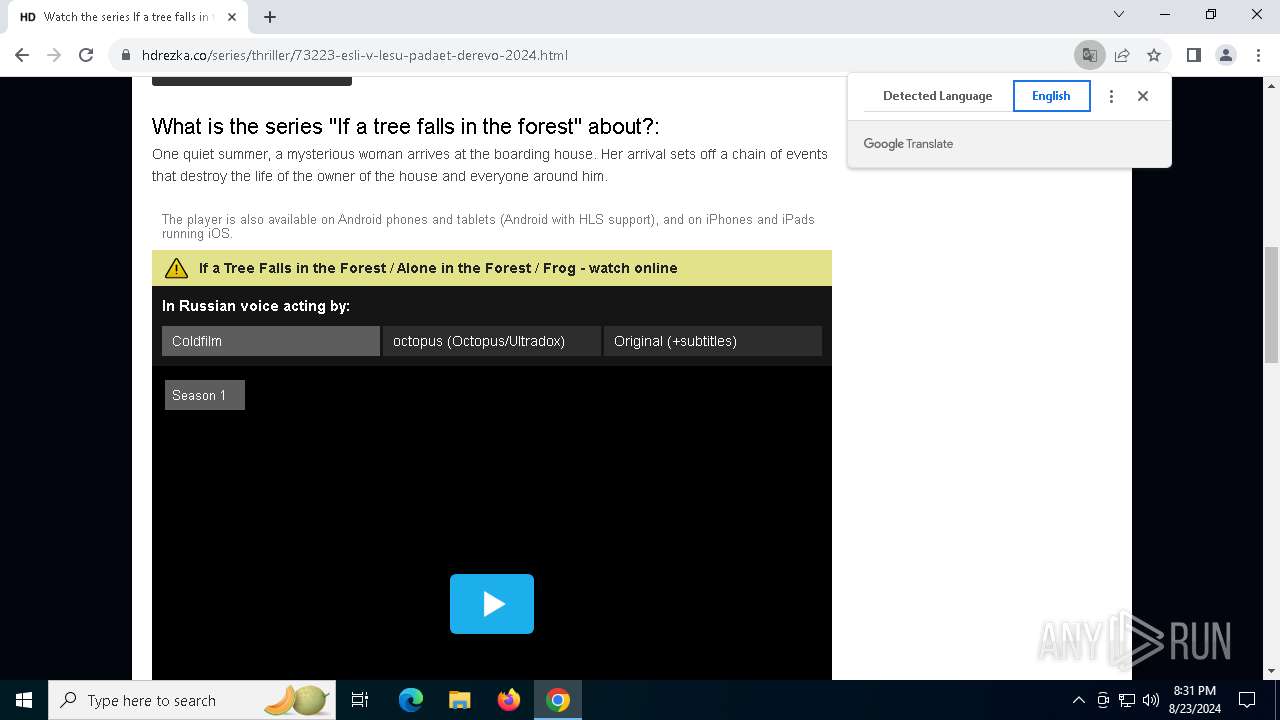Click the address bar URL
Viewport: 1280px width, 720px height.
tap(355, 55)
